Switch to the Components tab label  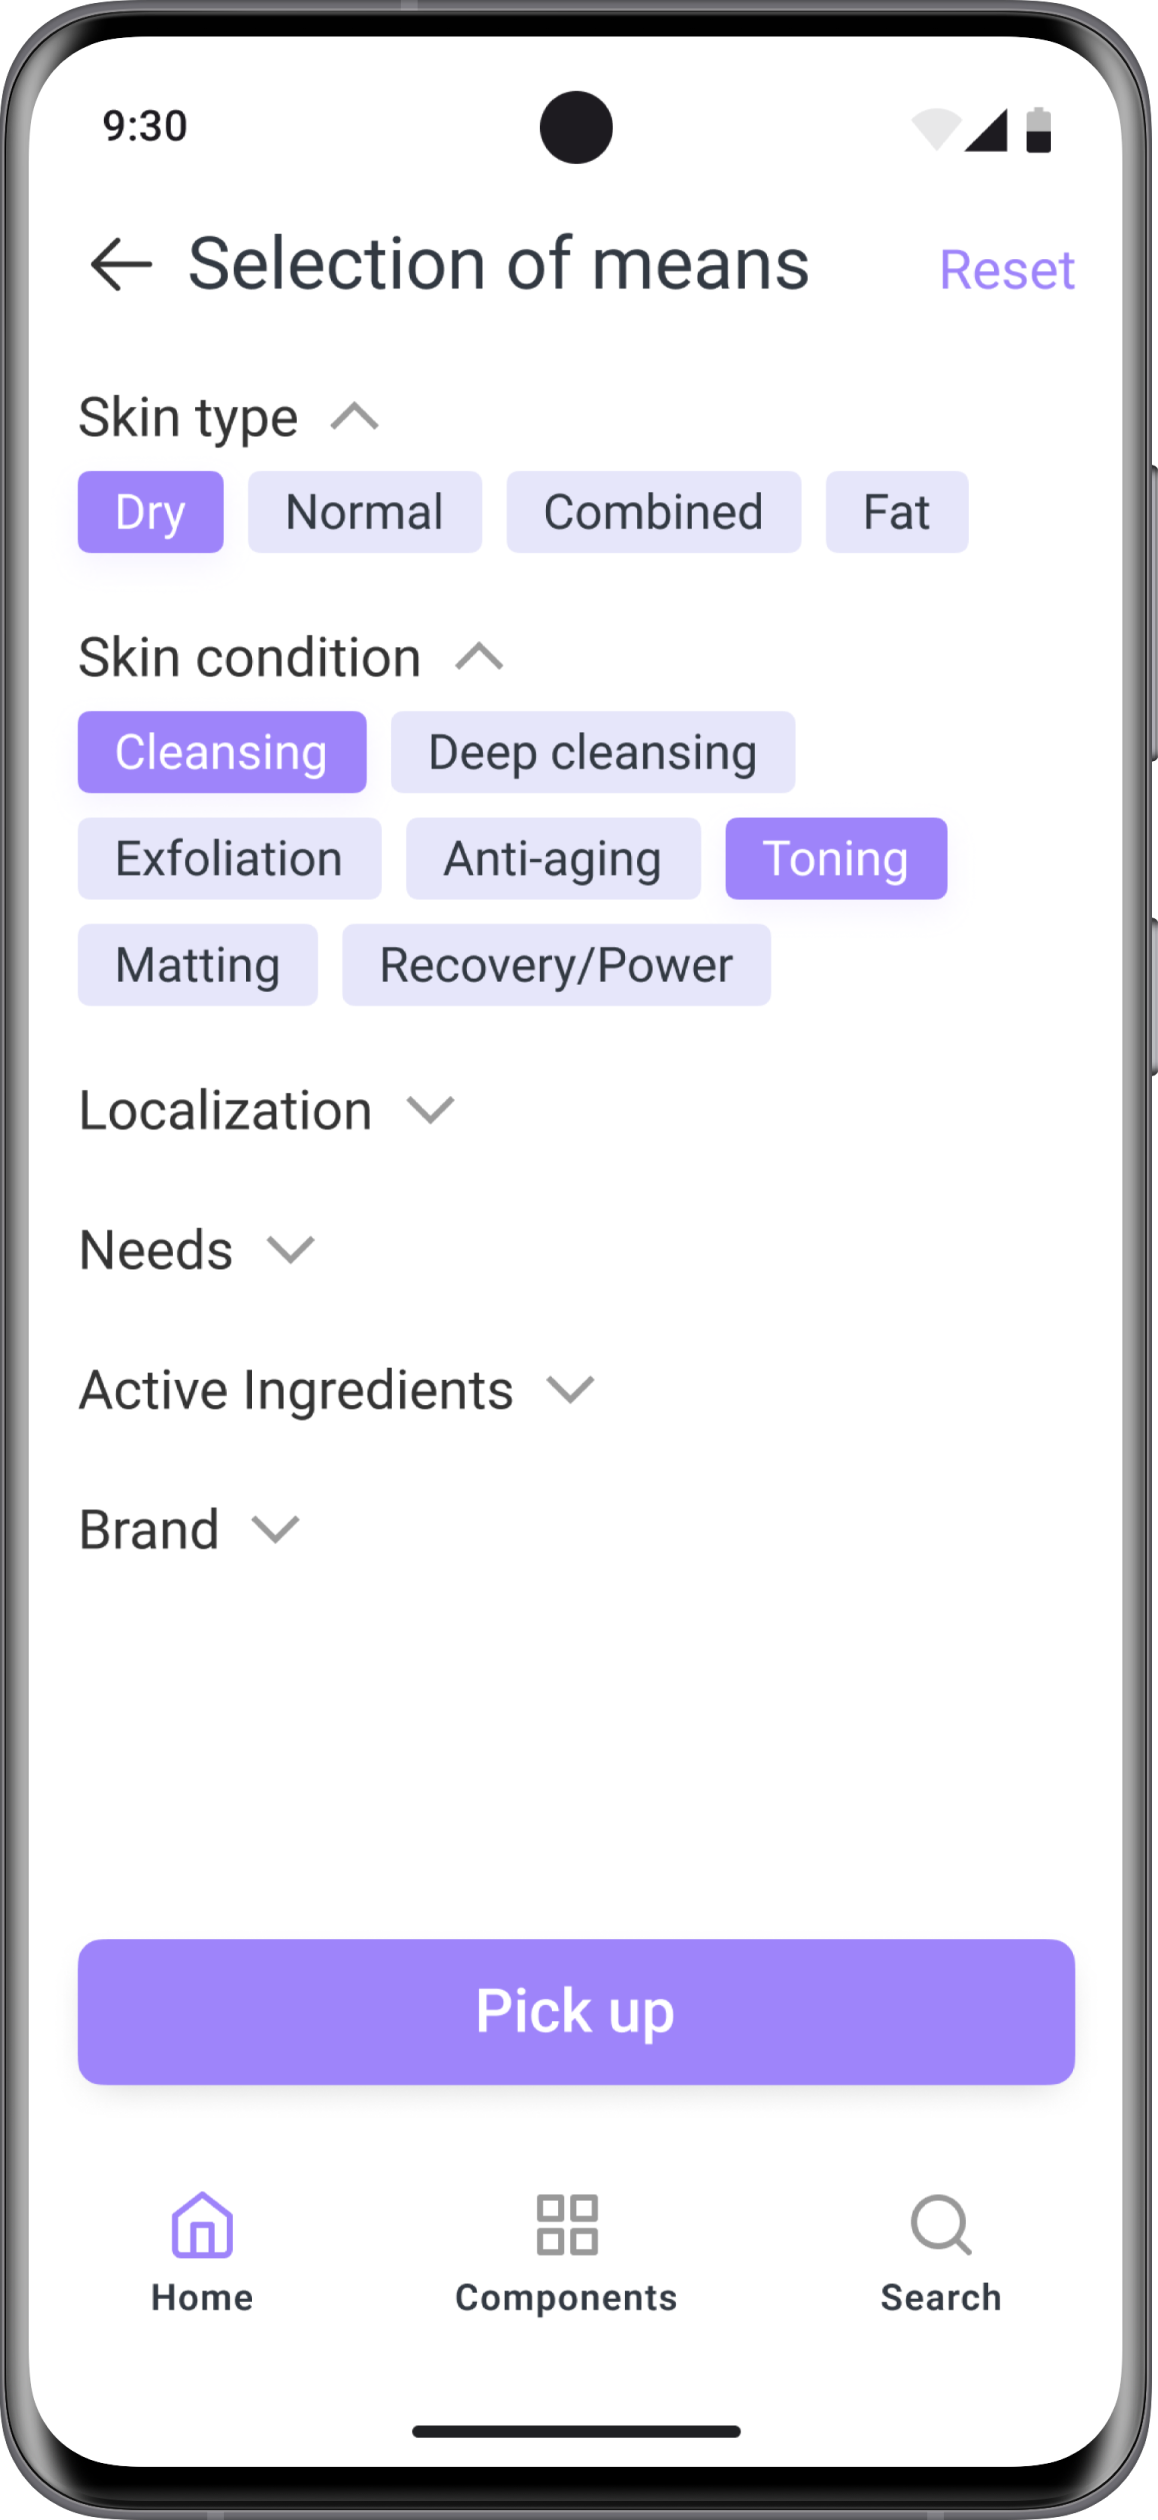tap(566, 2298)
